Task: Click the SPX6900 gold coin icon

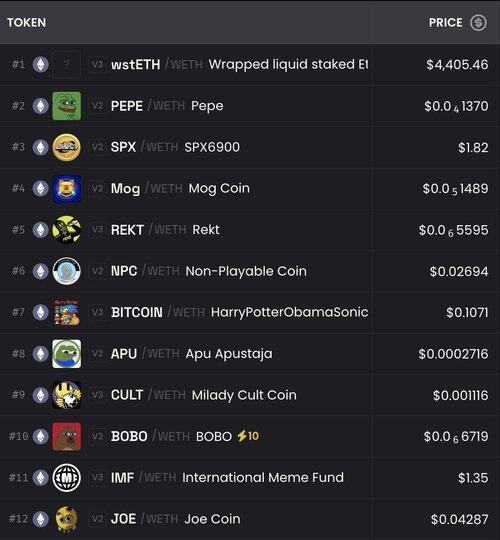Action: click(66, 147)
